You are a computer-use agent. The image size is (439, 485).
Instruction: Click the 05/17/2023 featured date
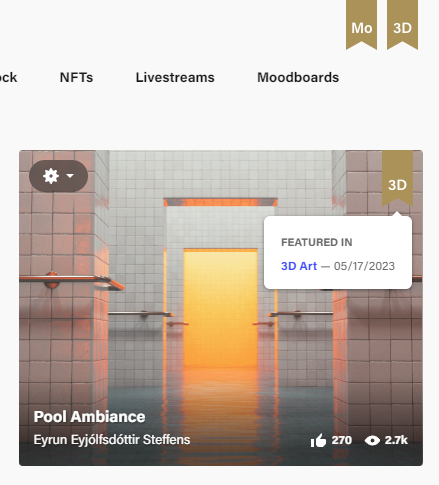(364, 266)
